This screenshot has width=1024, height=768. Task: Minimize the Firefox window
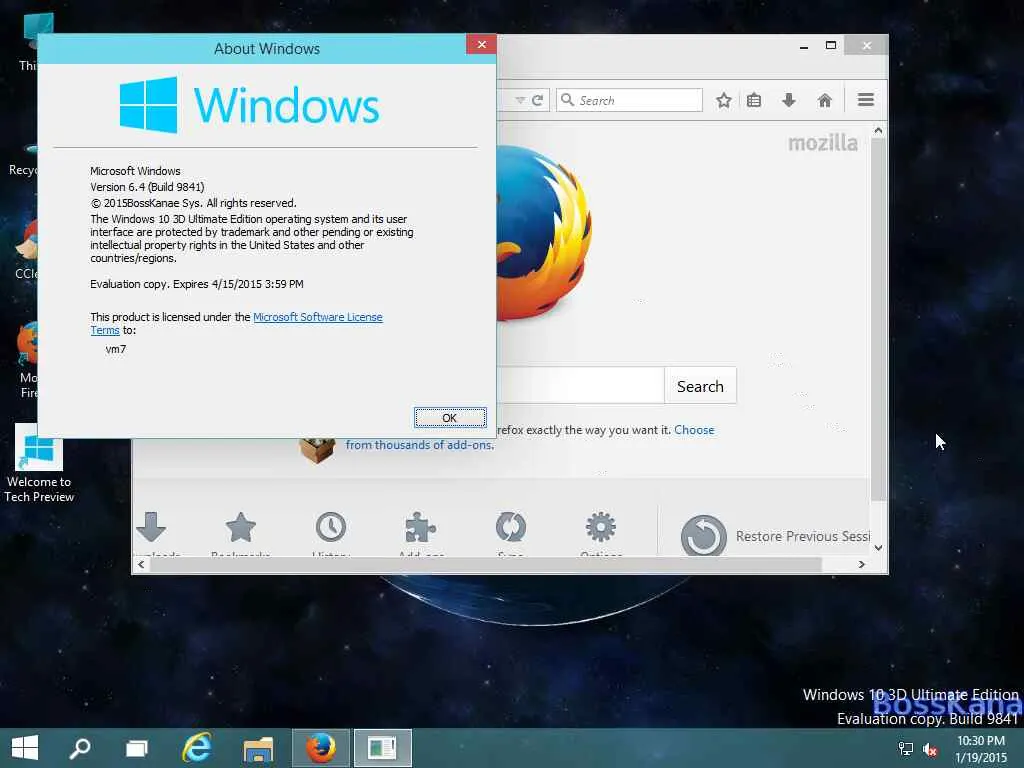(804, 46)
